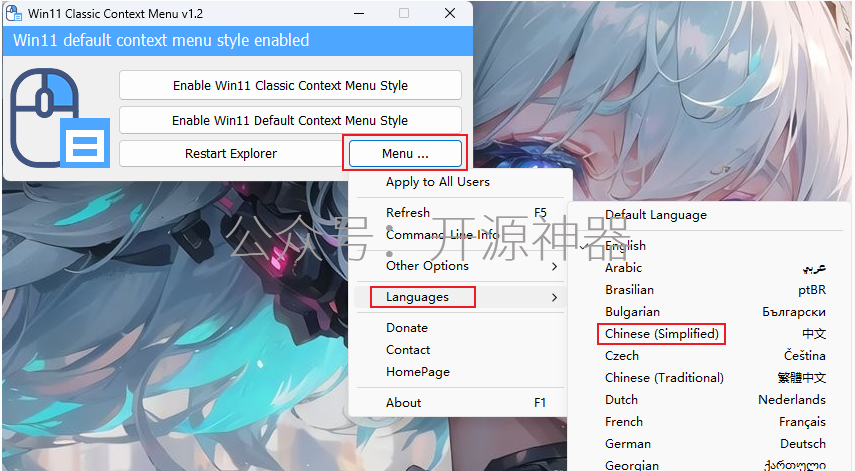Screen dimensions: 855x471
Task: Click the large mouse logo image
Action: 60,118
